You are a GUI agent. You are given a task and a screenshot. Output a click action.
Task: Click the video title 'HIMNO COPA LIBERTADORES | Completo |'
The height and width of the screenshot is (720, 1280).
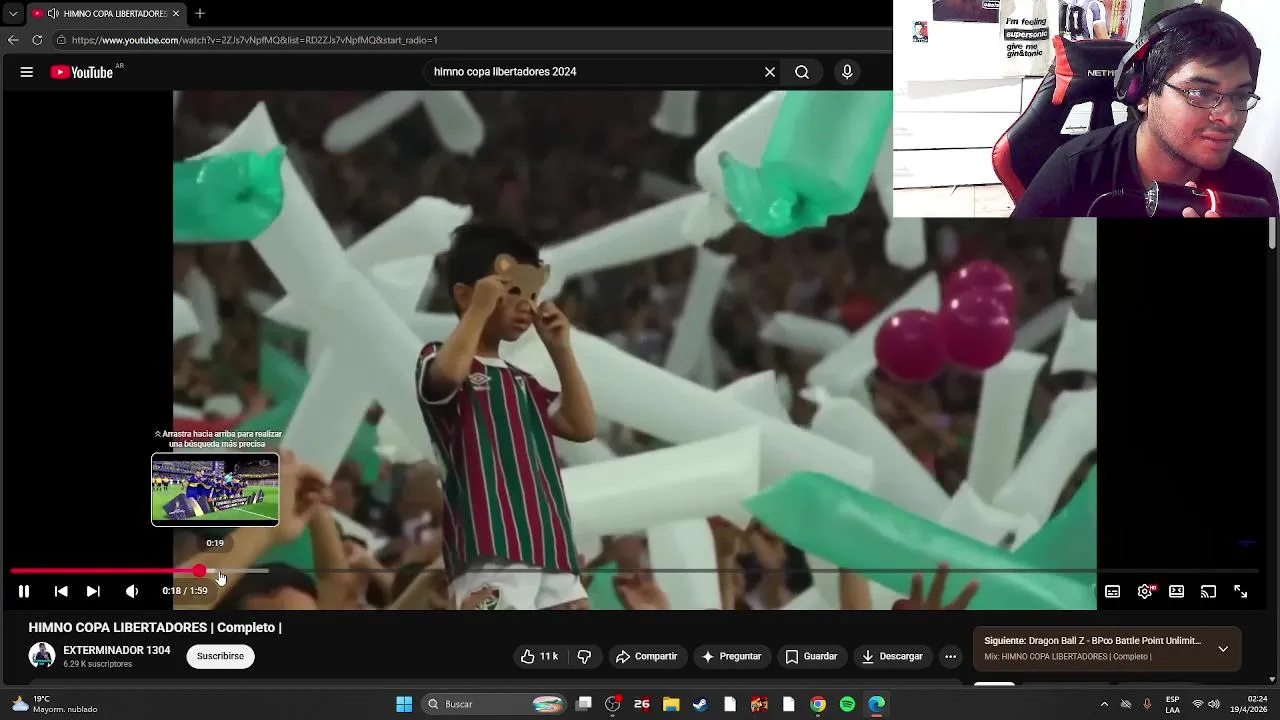155,627
